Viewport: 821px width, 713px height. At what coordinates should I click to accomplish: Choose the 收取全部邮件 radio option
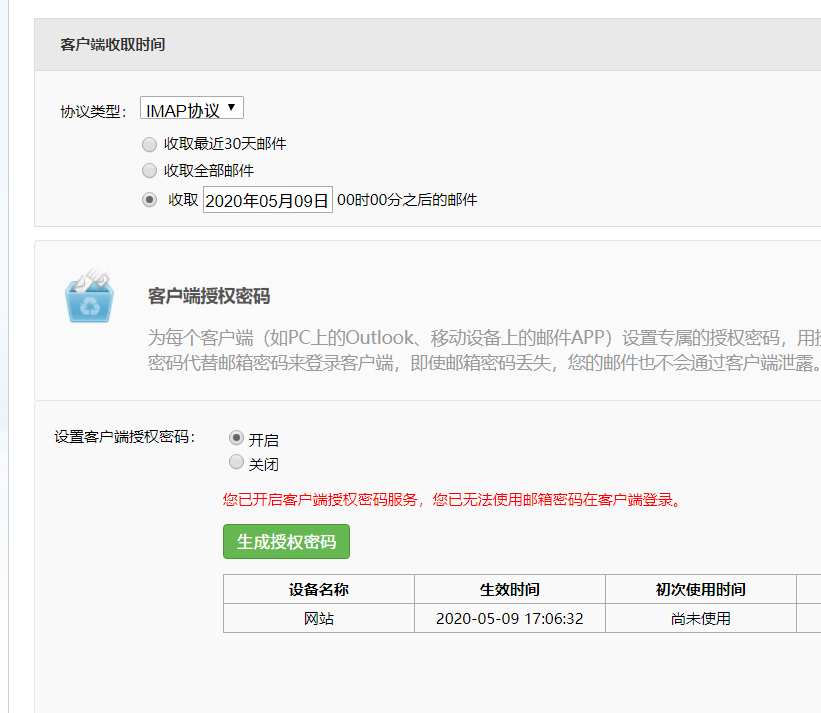click(150, 170)
